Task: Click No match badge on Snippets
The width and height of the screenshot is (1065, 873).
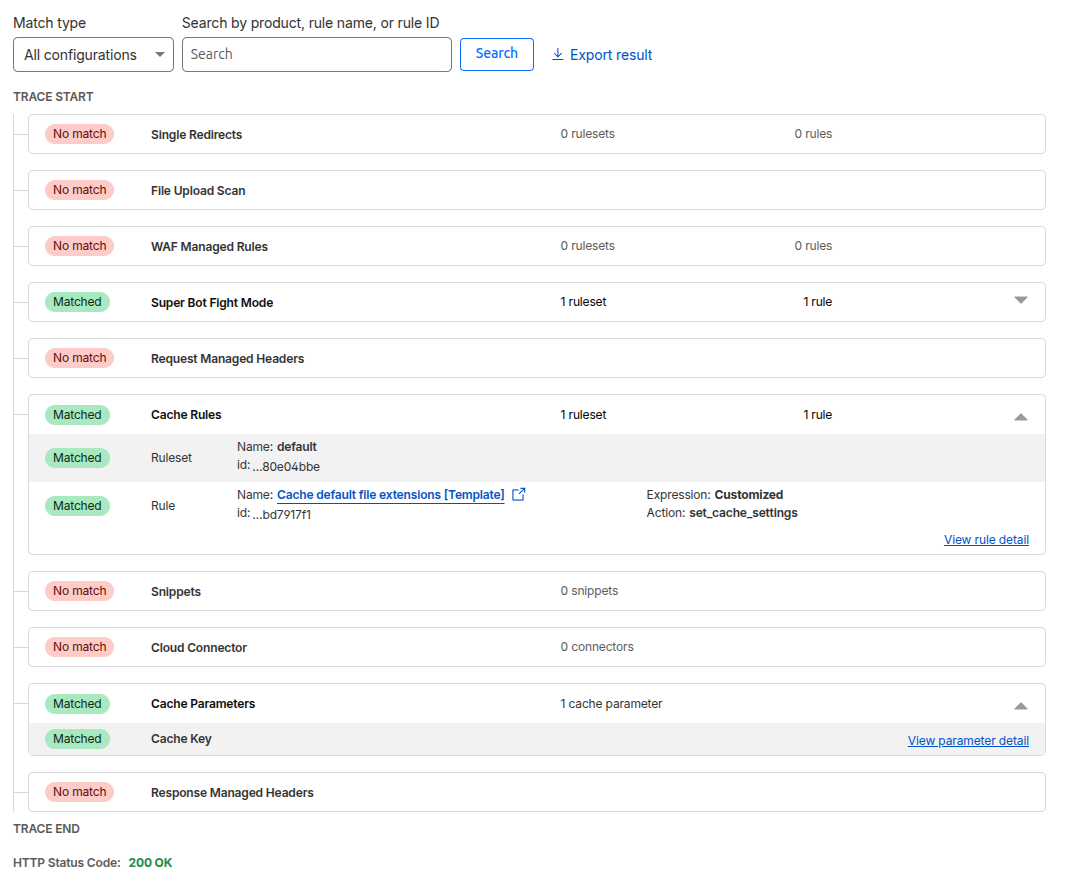Action: (79, 591)
